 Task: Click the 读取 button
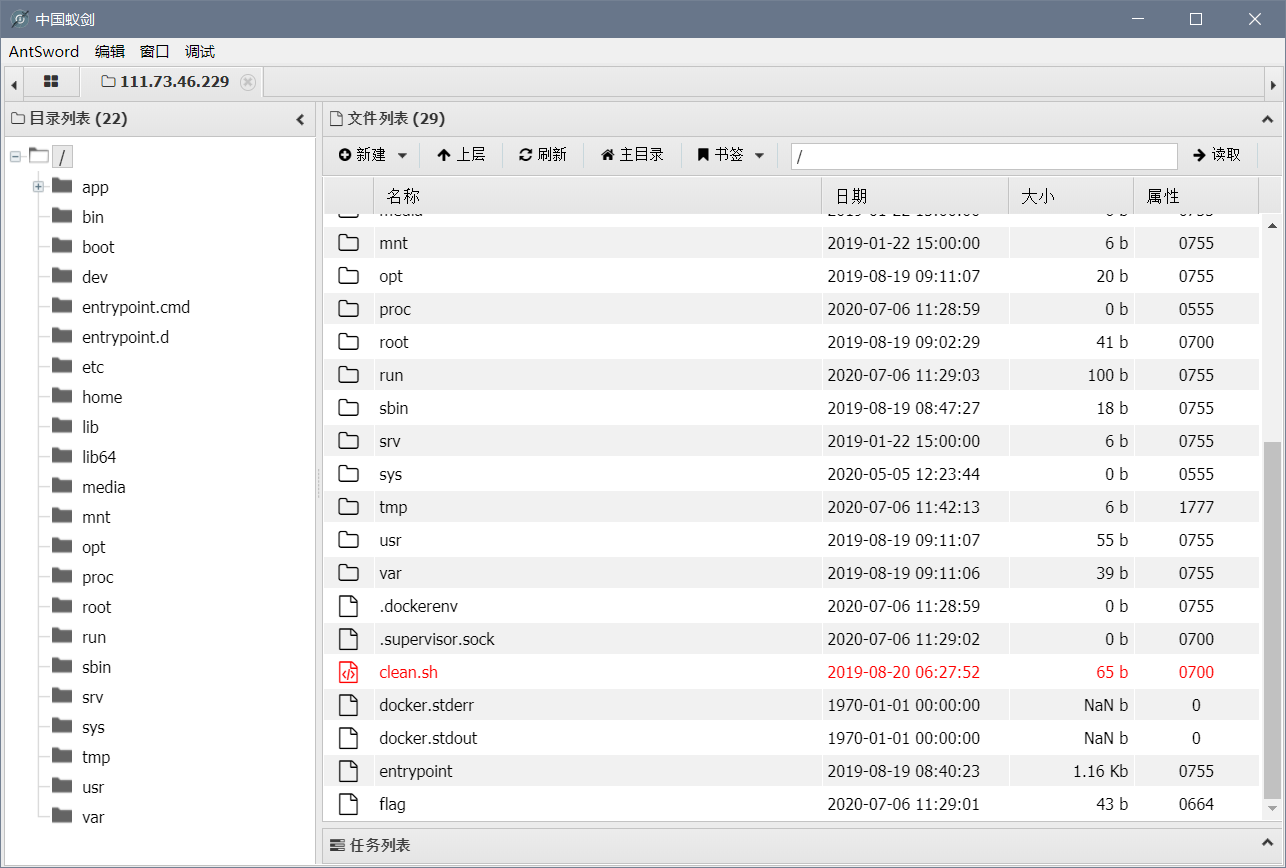pyautogui.click(x=1217, y=155)
